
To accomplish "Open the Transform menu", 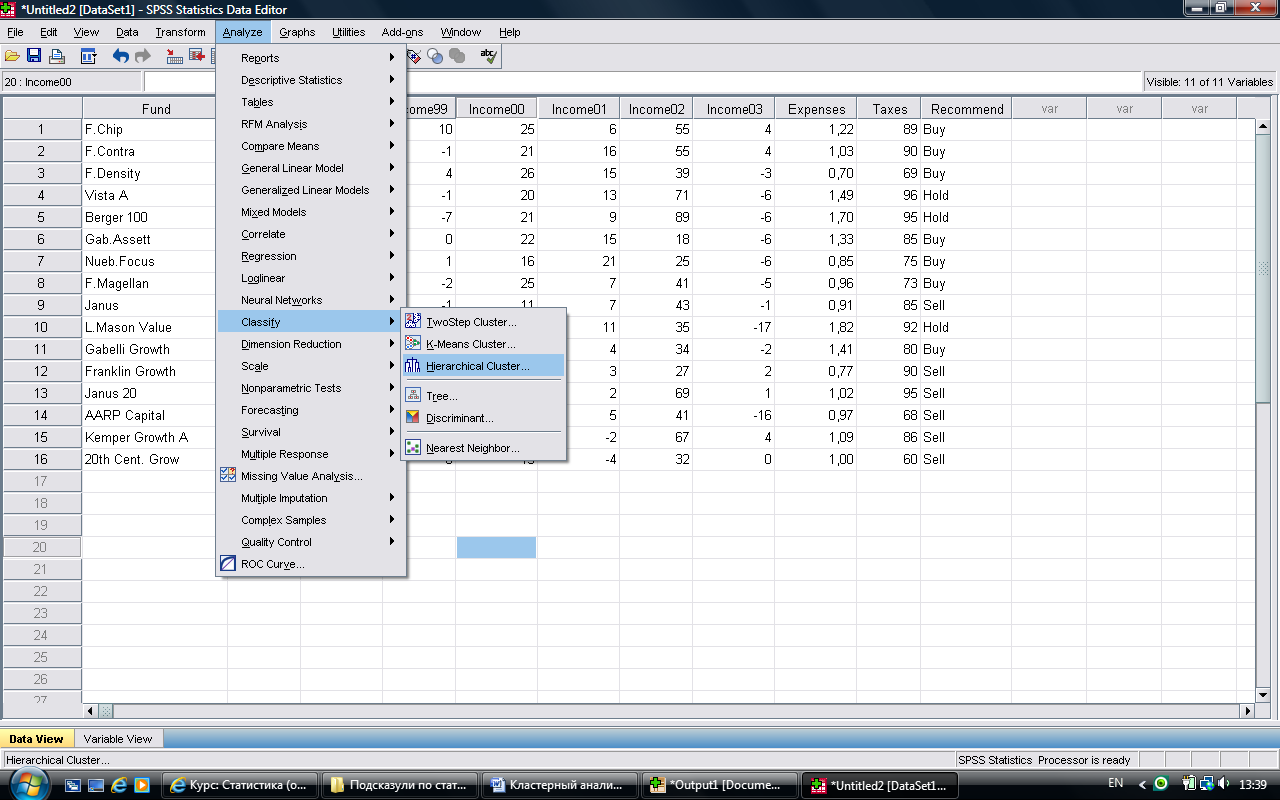I will [x=180, y=32].
